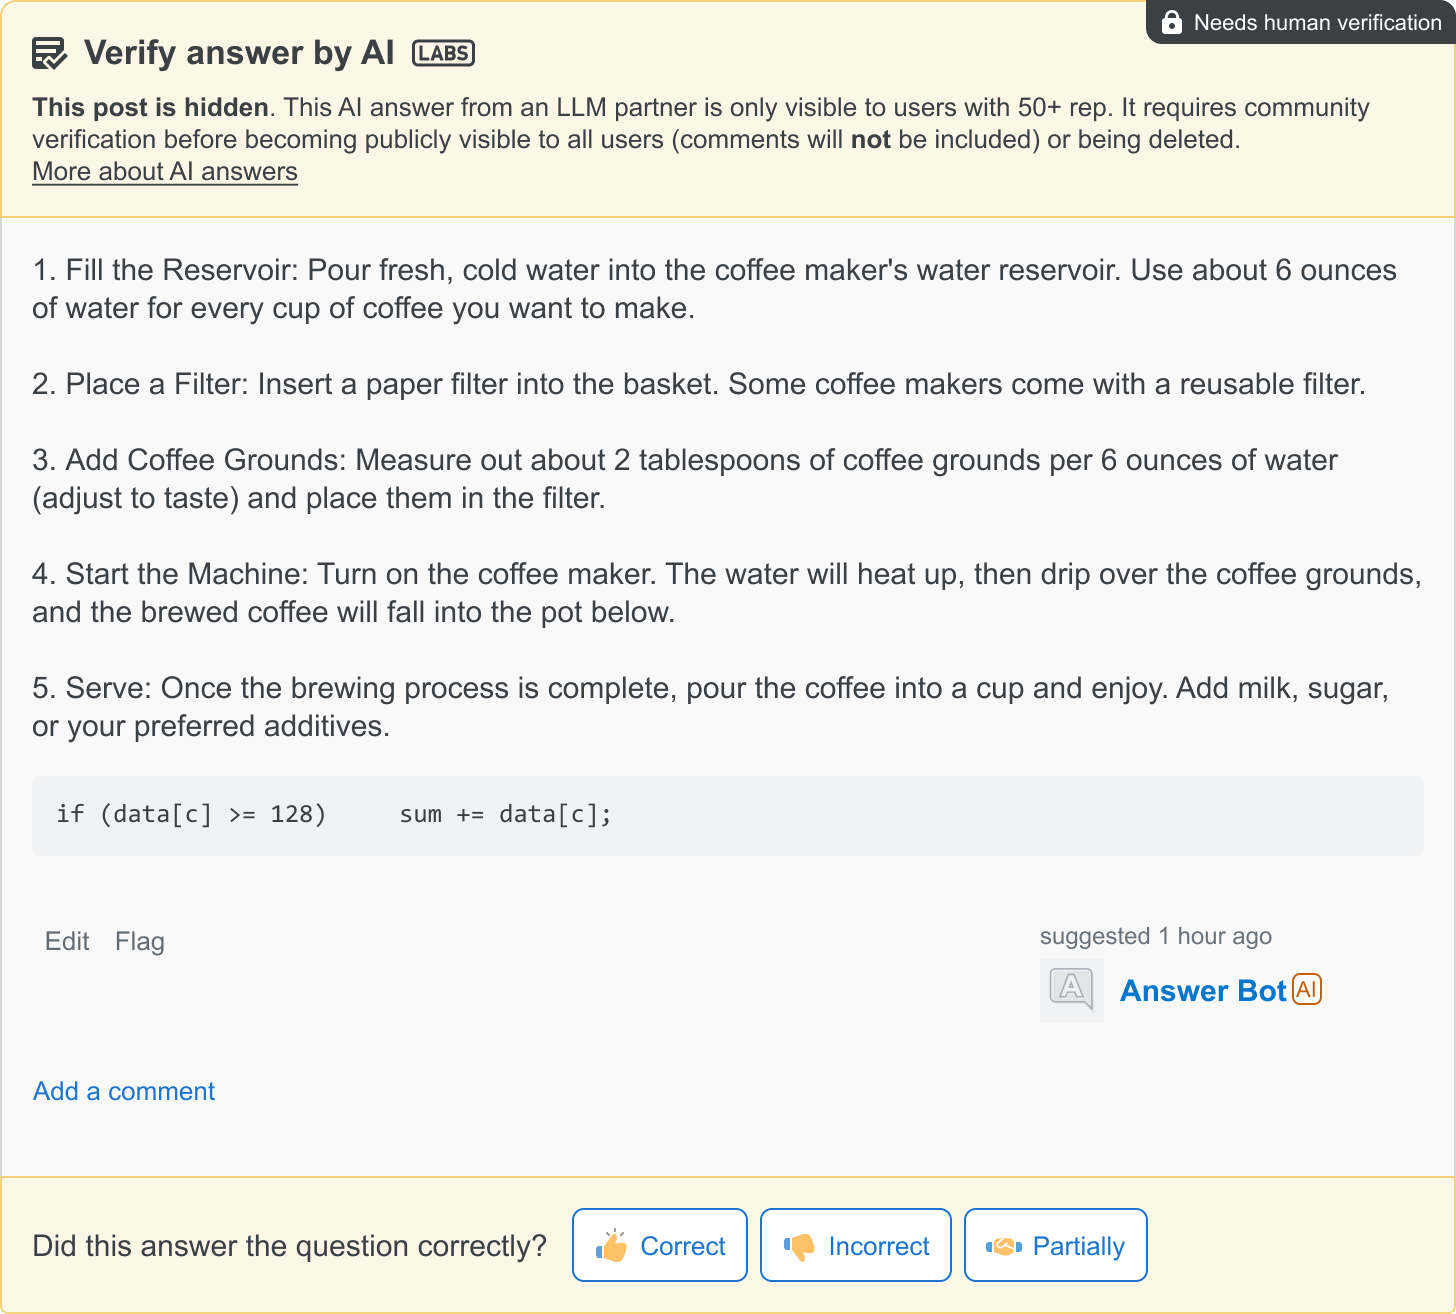The height and width of the screenshot is (1314, 1456).
Task: Click Edit below the answer
Action: click(x=67, y=941)
